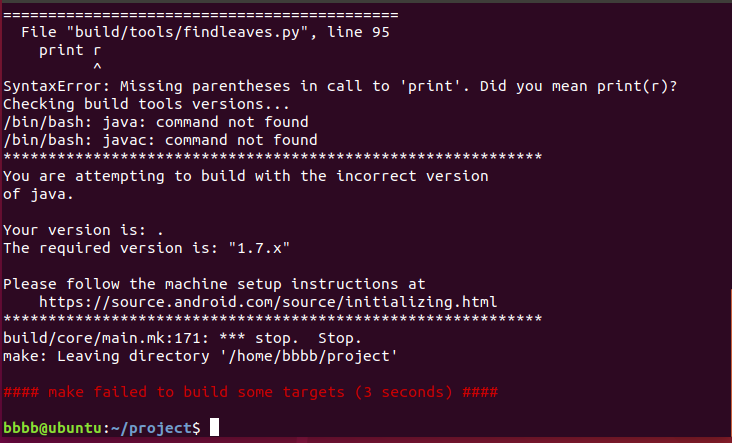The image size is (732, 443).
Task: Click the red 'make failed to build' message
Action: click(x=250, y=392)
